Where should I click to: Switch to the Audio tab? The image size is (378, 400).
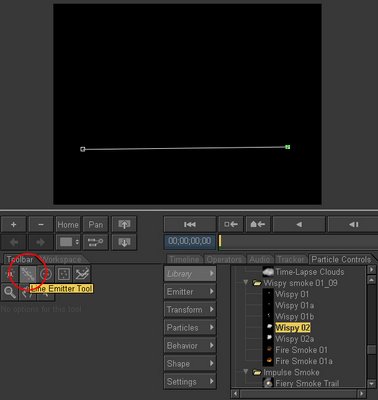tap(260, 260)
